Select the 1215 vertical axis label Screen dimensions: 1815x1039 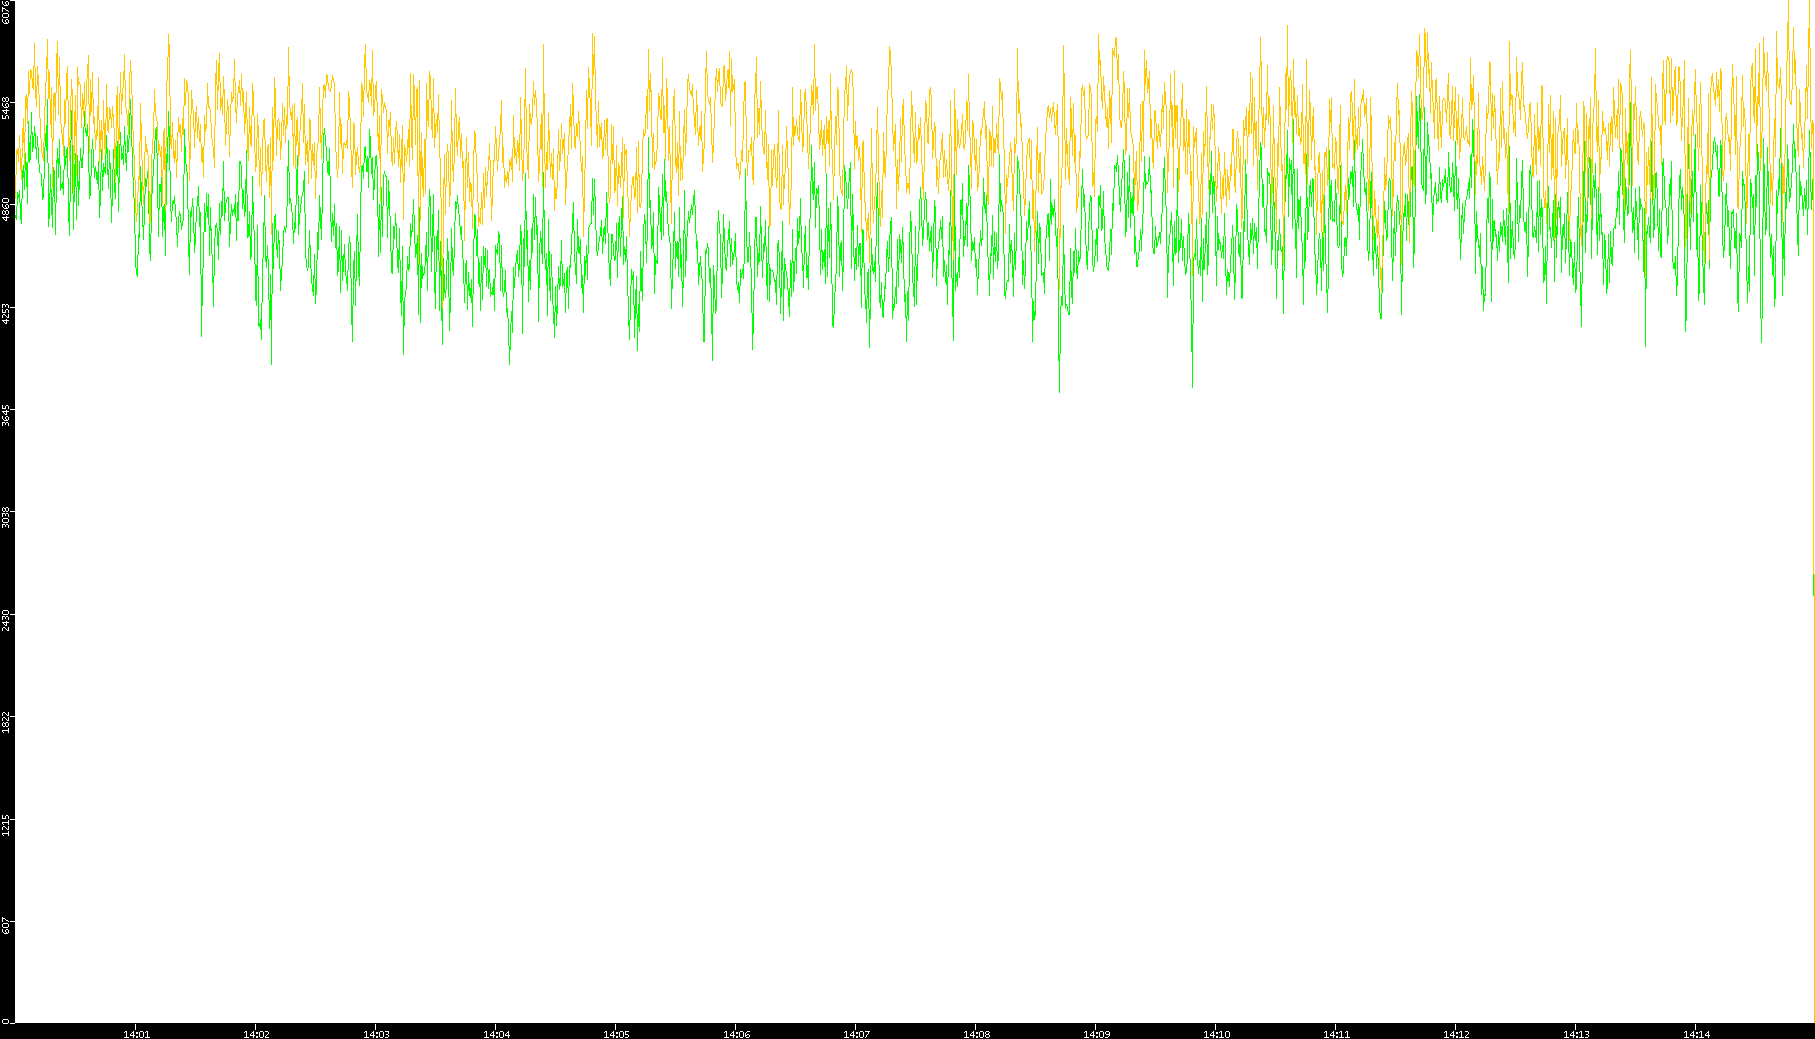tap(6, 825)
